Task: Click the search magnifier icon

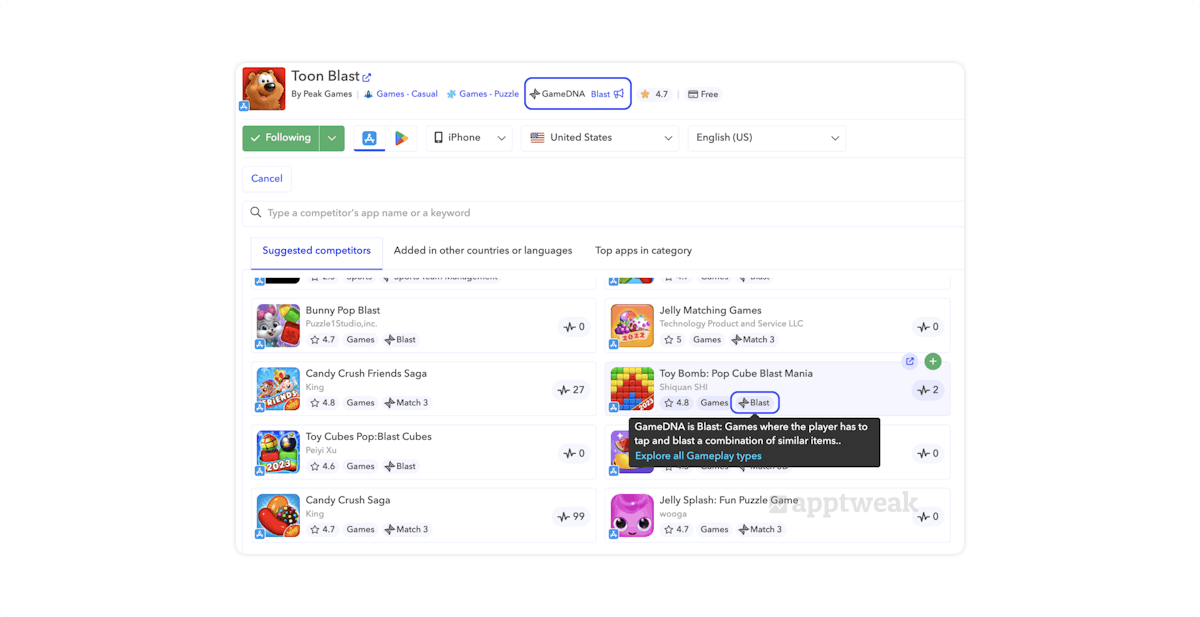Action: [x=256, y=212]
